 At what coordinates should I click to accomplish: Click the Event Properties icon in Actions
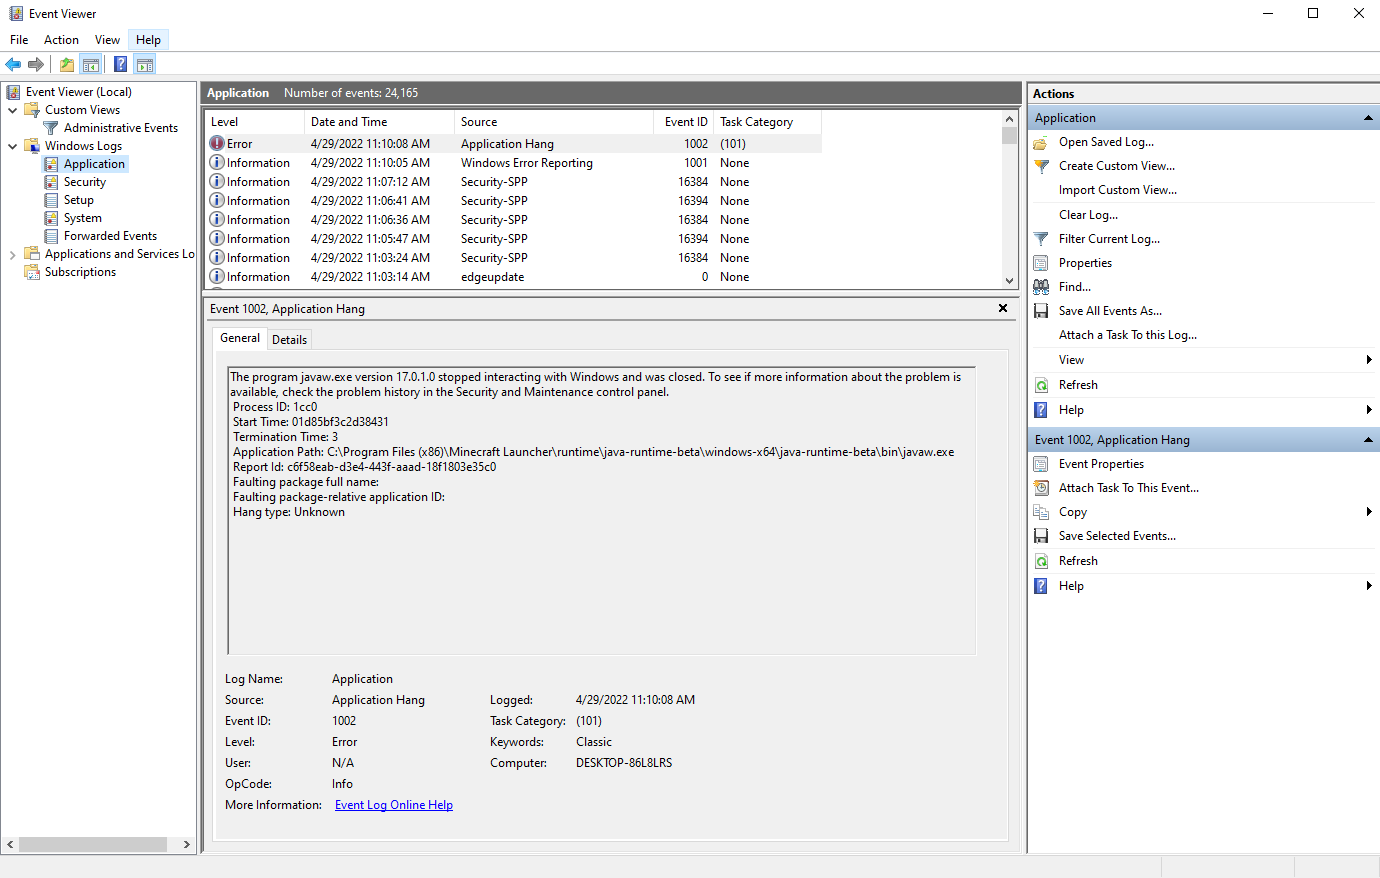(x=1041, y=464)
